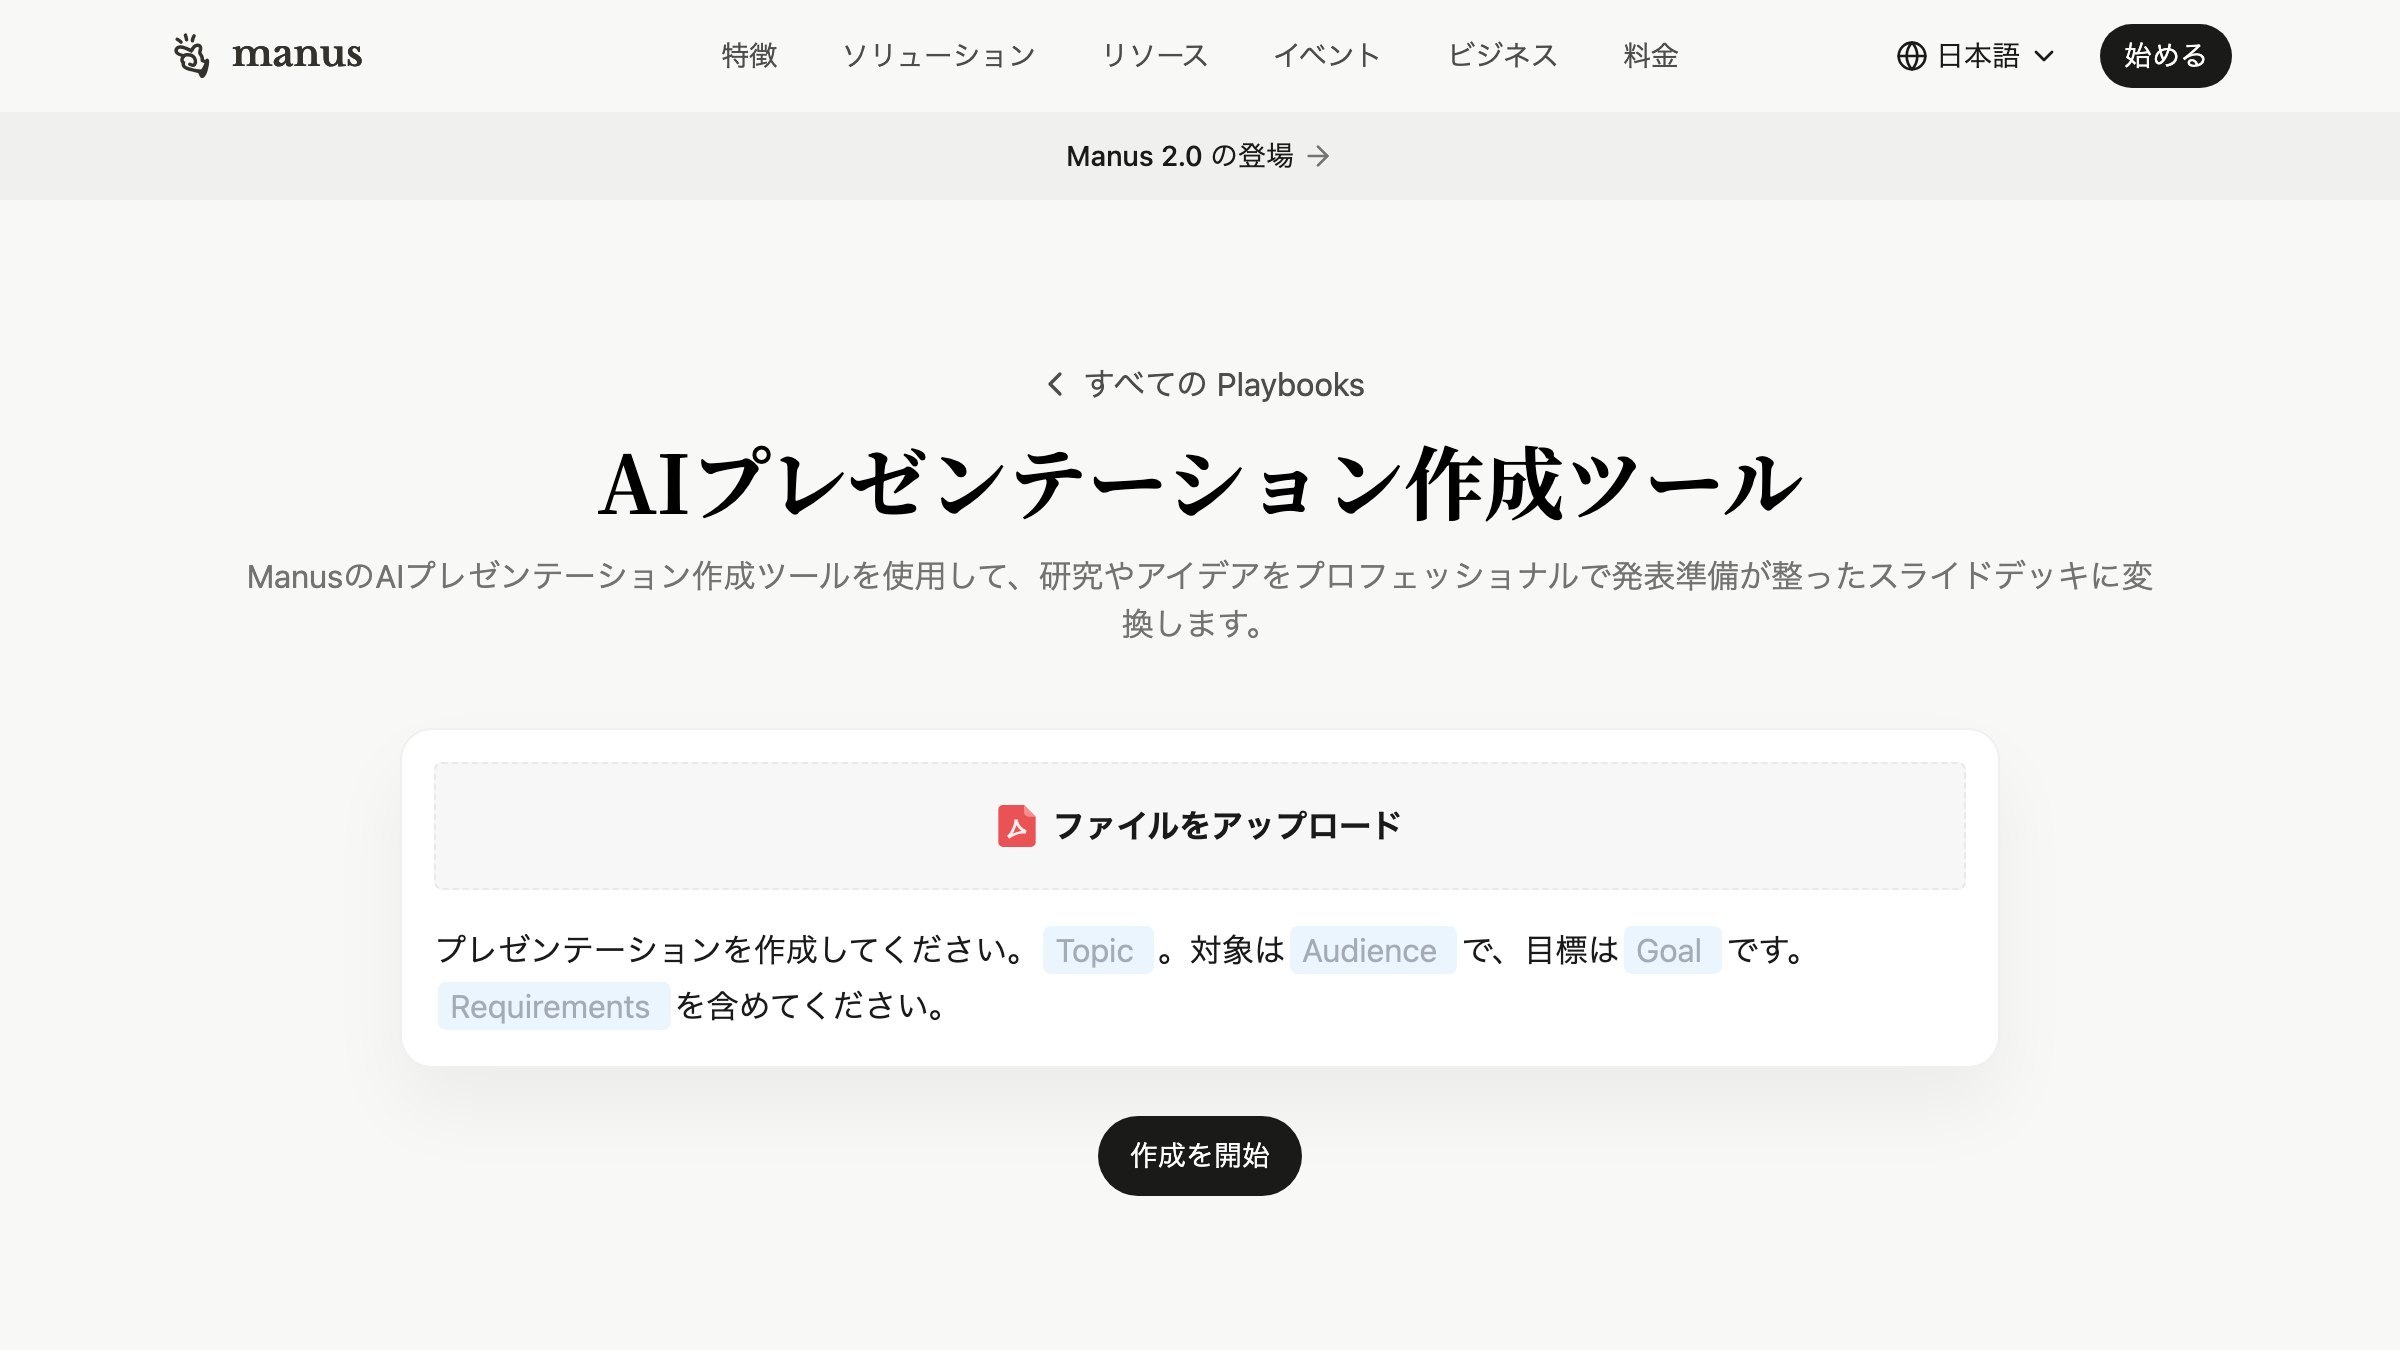This screenshot has width=2400, height=1350.
Task: Click the manus wordmark in header
Action: pyautogui.click(x=297, y=54)
